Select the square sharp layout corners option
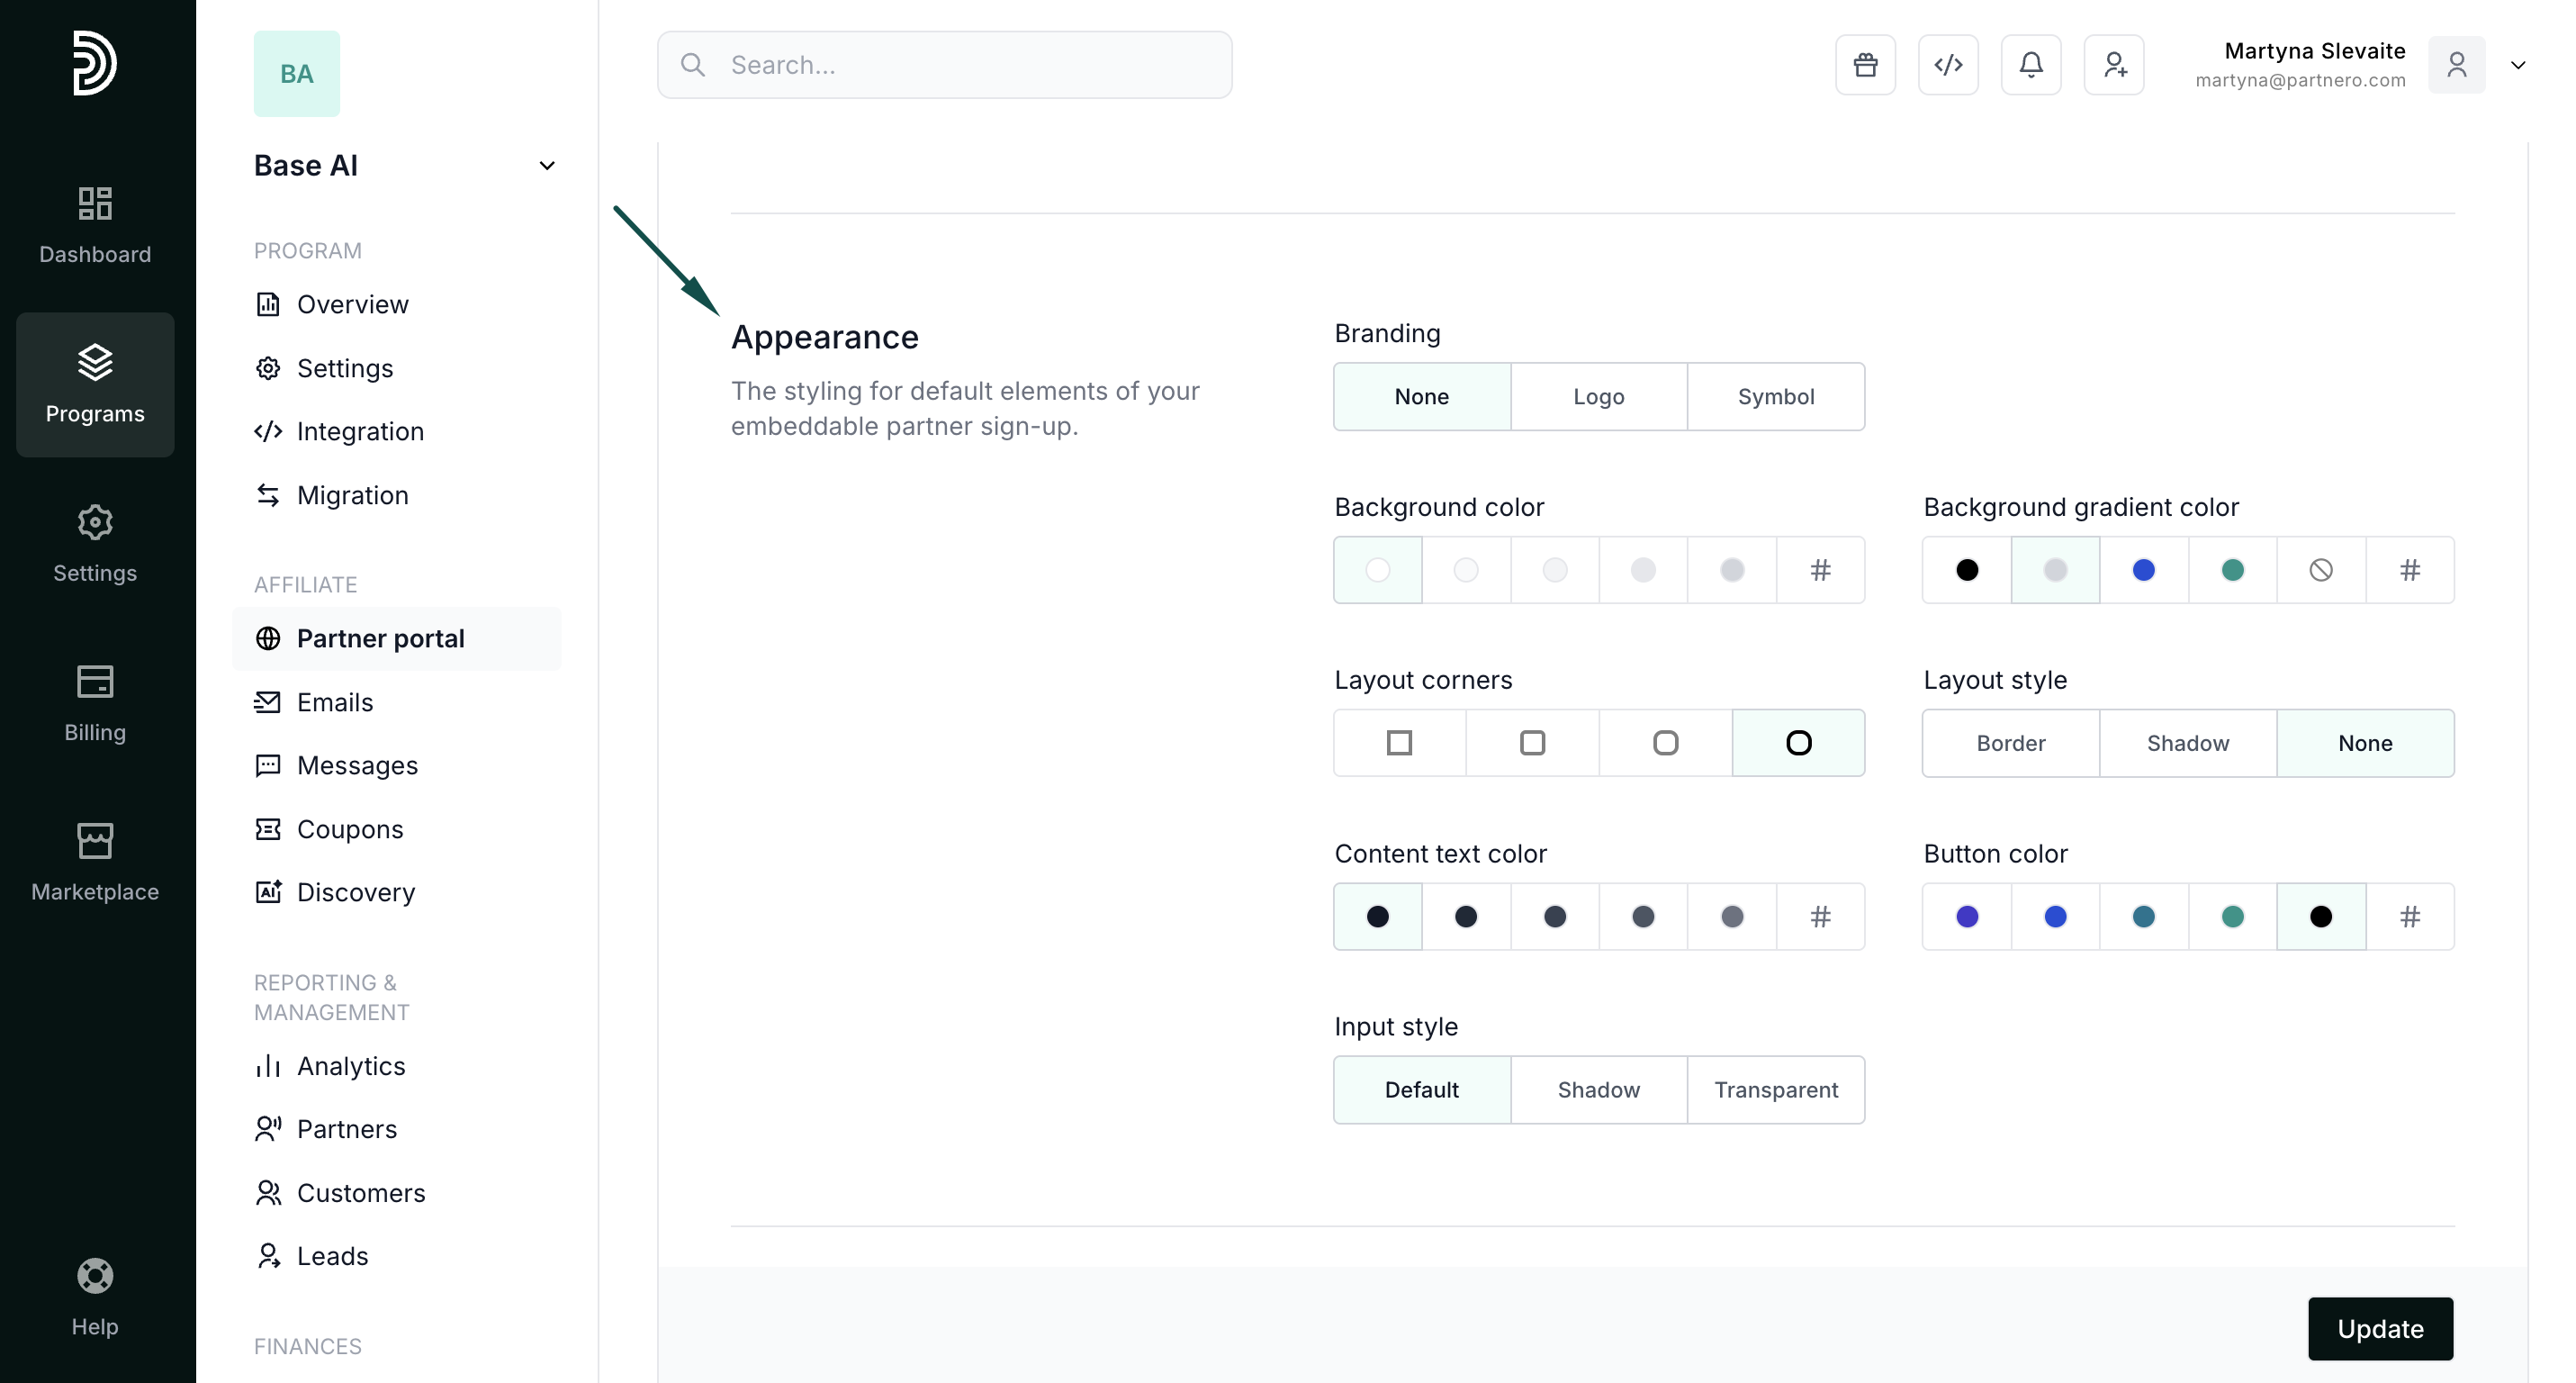 pos(1399,743)
